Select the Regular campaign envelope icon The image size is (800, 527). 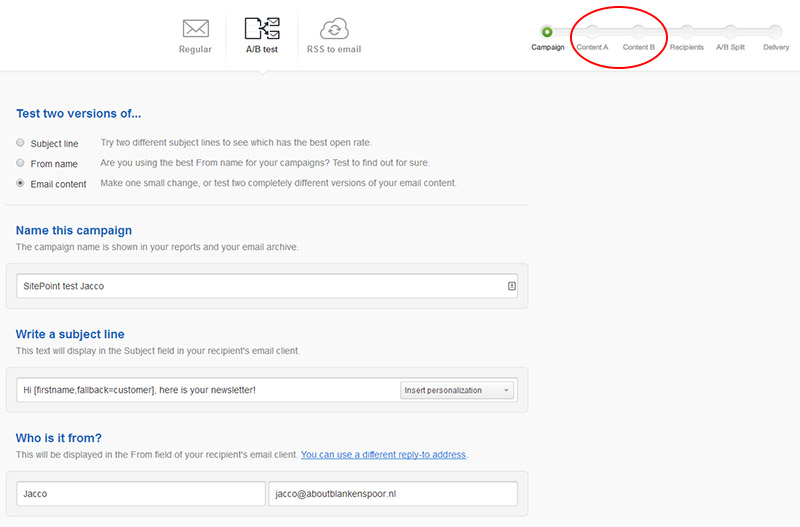(195, 29)
